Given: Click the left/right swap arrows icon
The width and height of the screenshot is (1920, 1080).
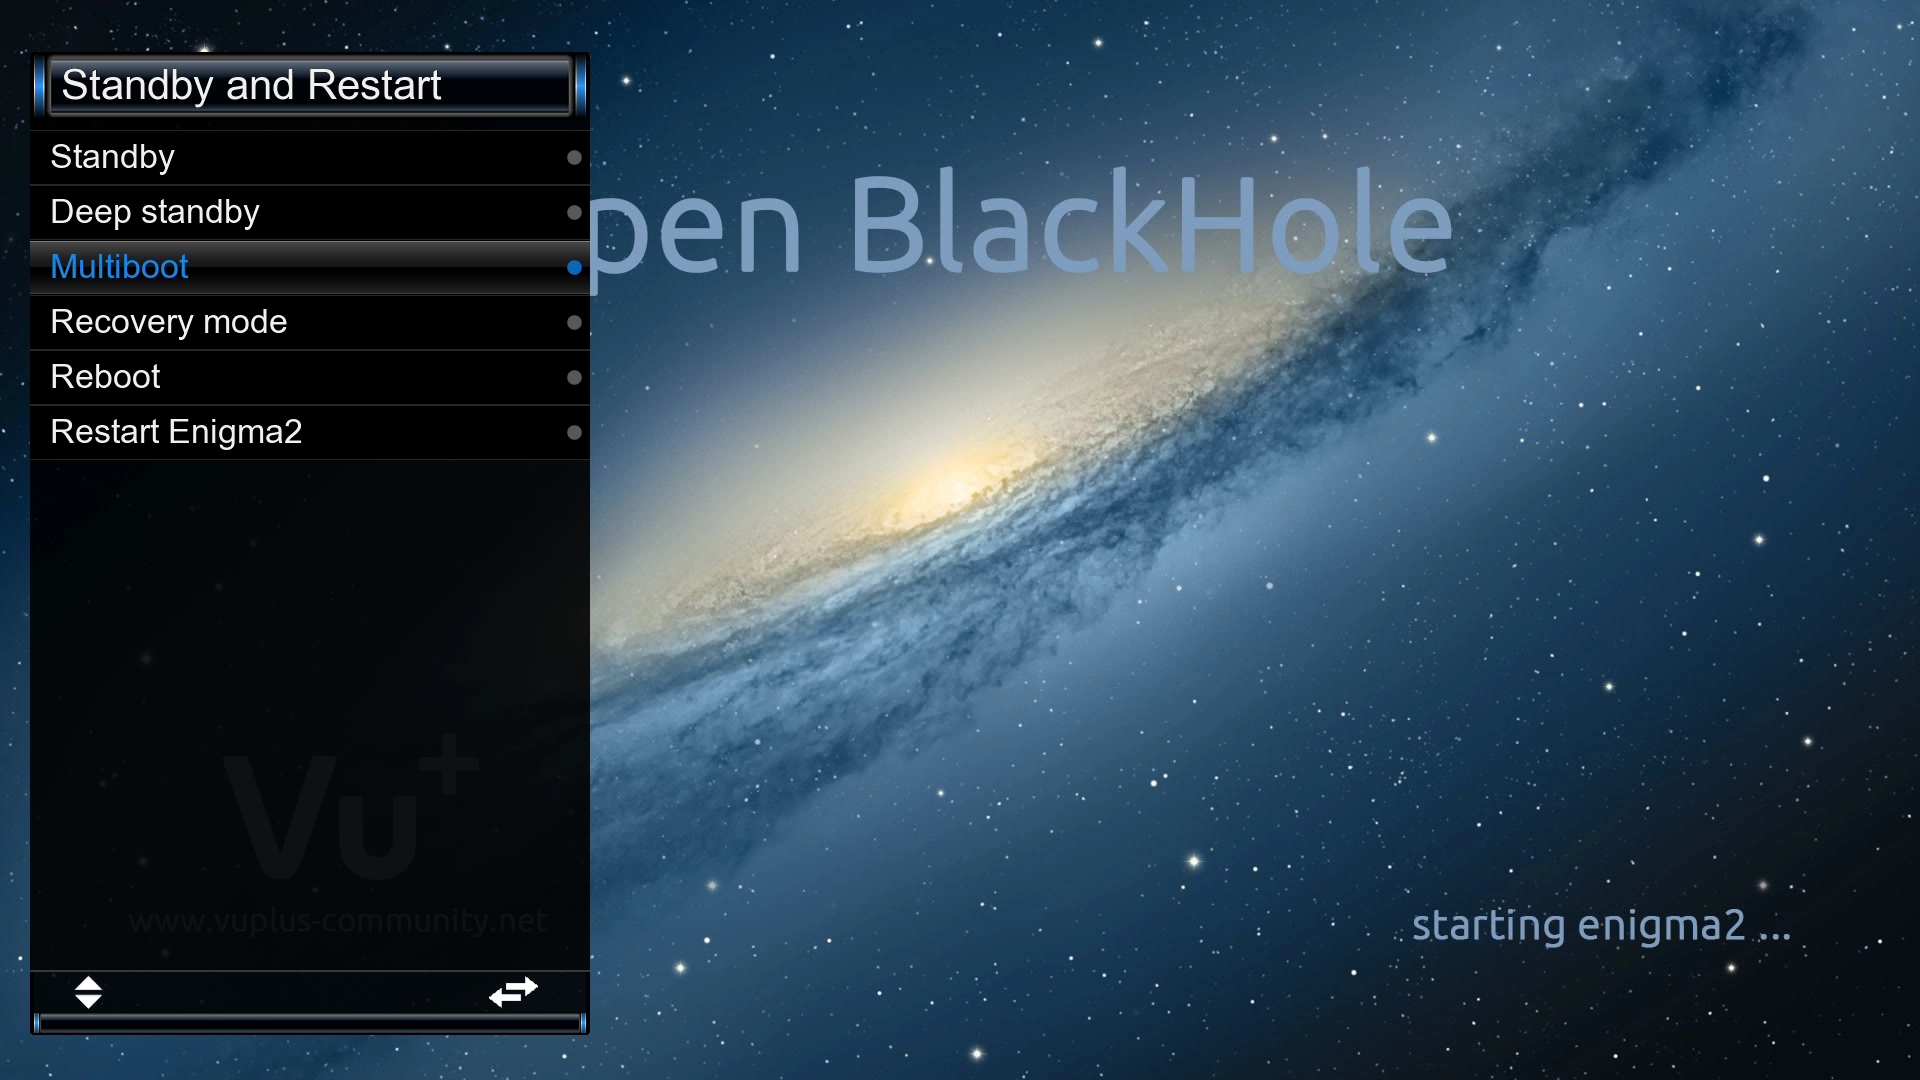Looking at the screenshot, I should (x=513, y=992).
